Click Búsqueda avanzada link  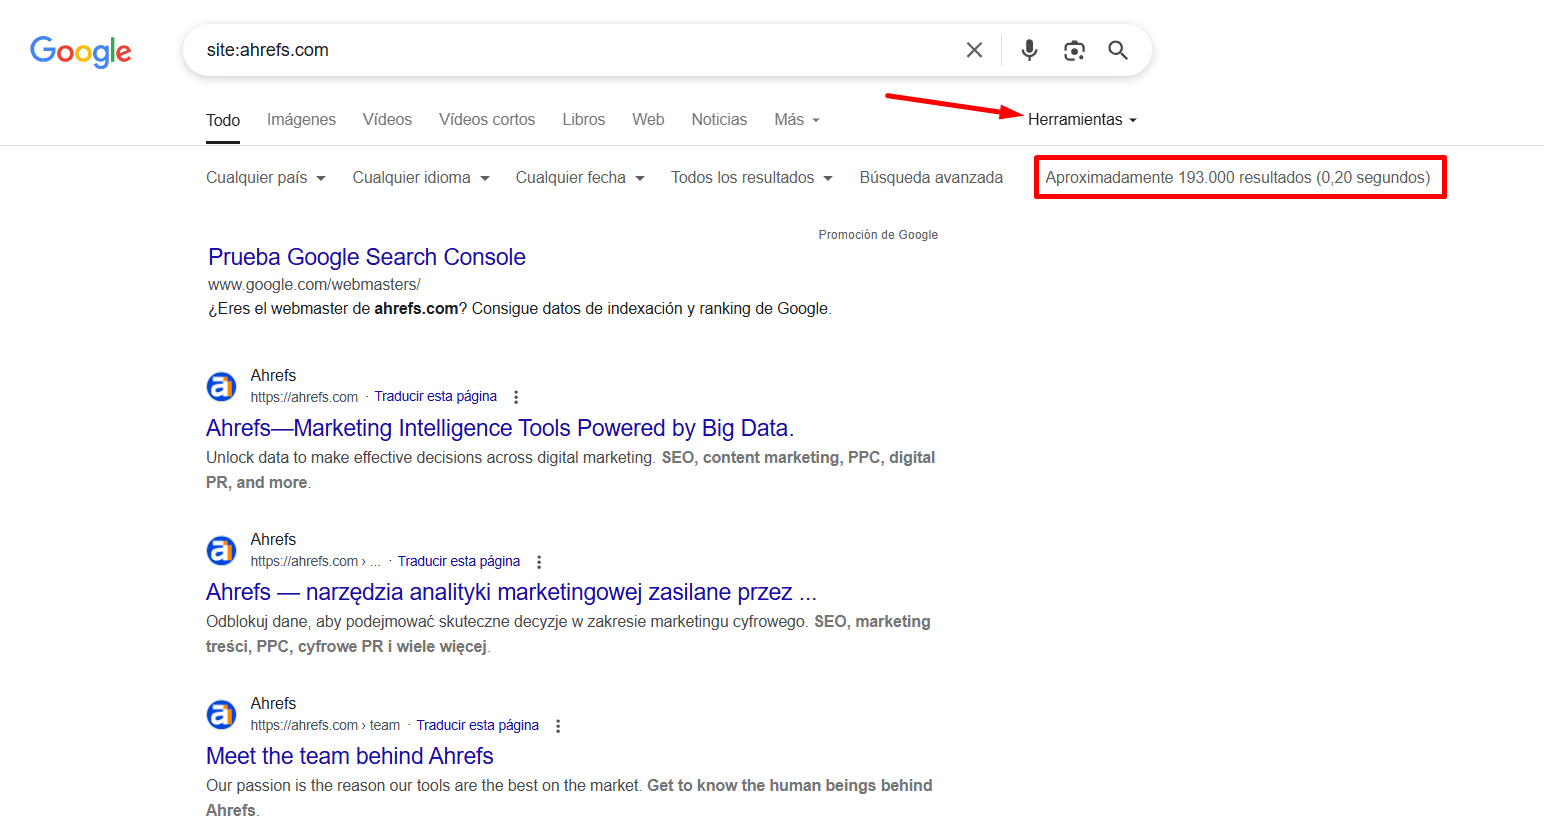(x=931, y=178)
